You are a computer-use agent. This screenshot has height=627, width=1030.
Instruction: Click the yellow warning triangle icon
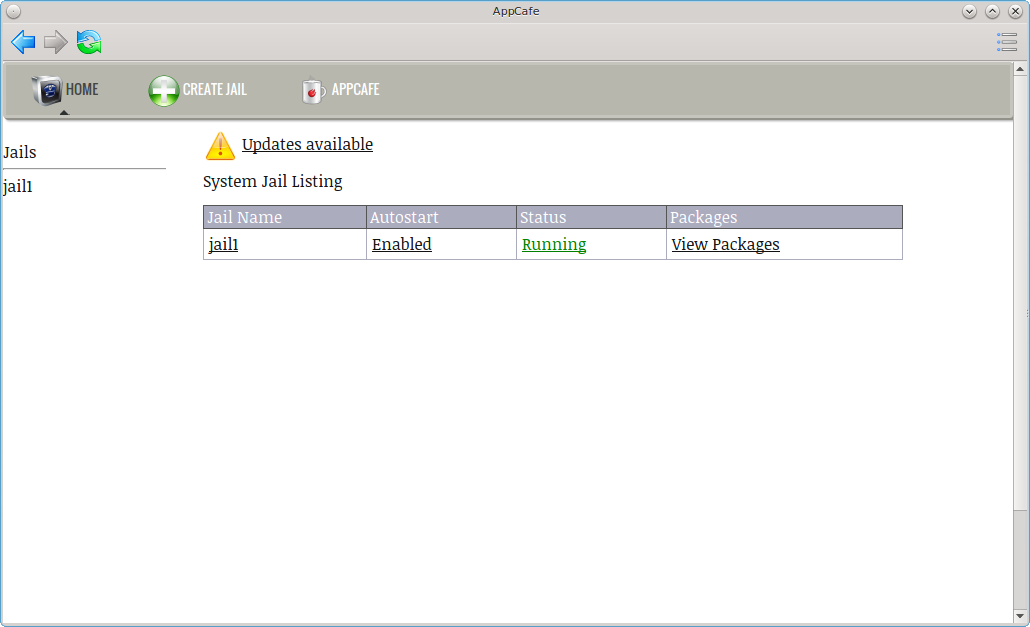point(220,146)
